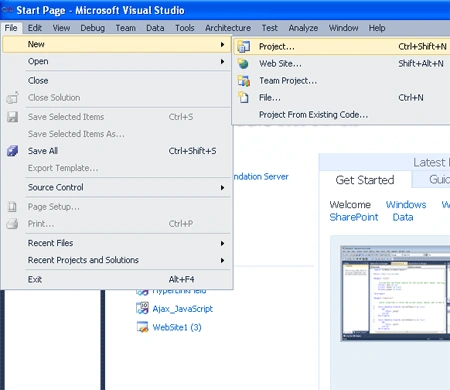The image size is (450, 390).
Task: Open the Debug menu
Action: (93, 28)
